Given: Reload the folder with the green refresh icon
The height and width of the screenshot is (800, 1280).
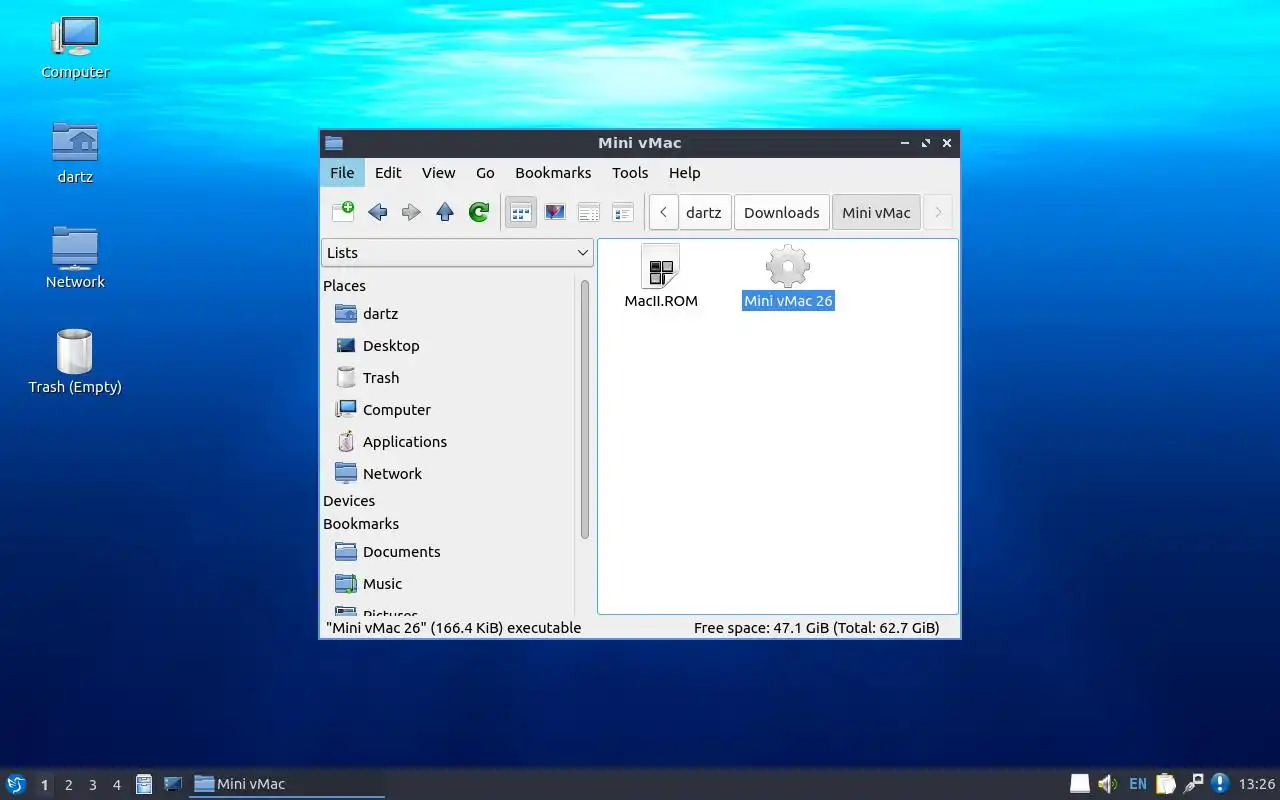Looking at the screenshot, I should [x=479, y=212].
